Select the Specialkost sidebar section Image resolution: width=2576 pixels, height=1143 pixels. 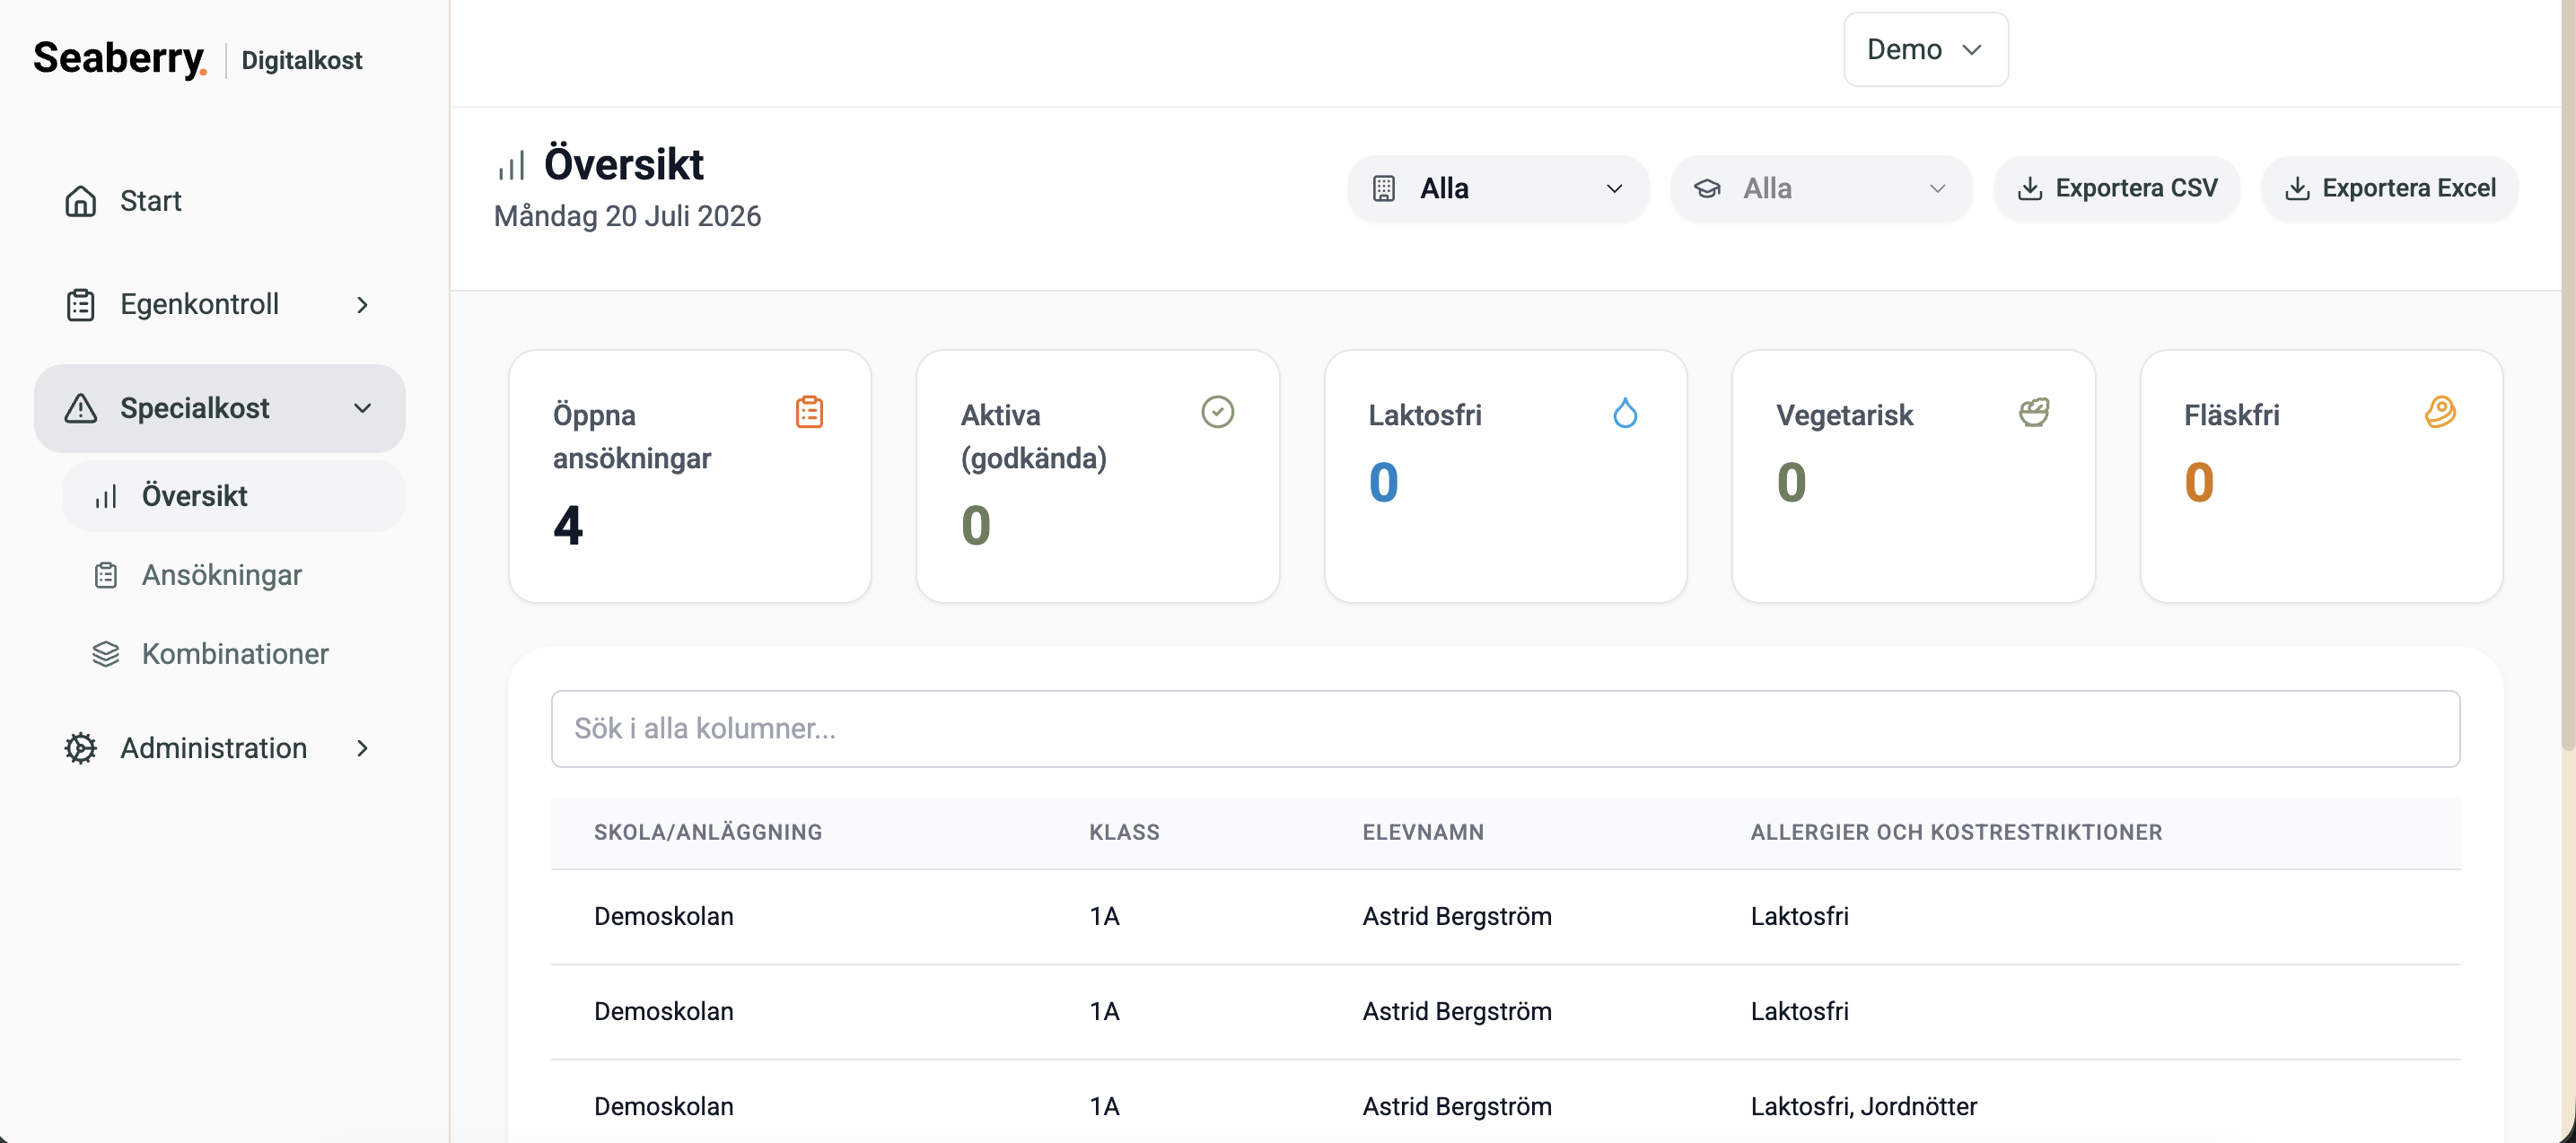(220, 408)
